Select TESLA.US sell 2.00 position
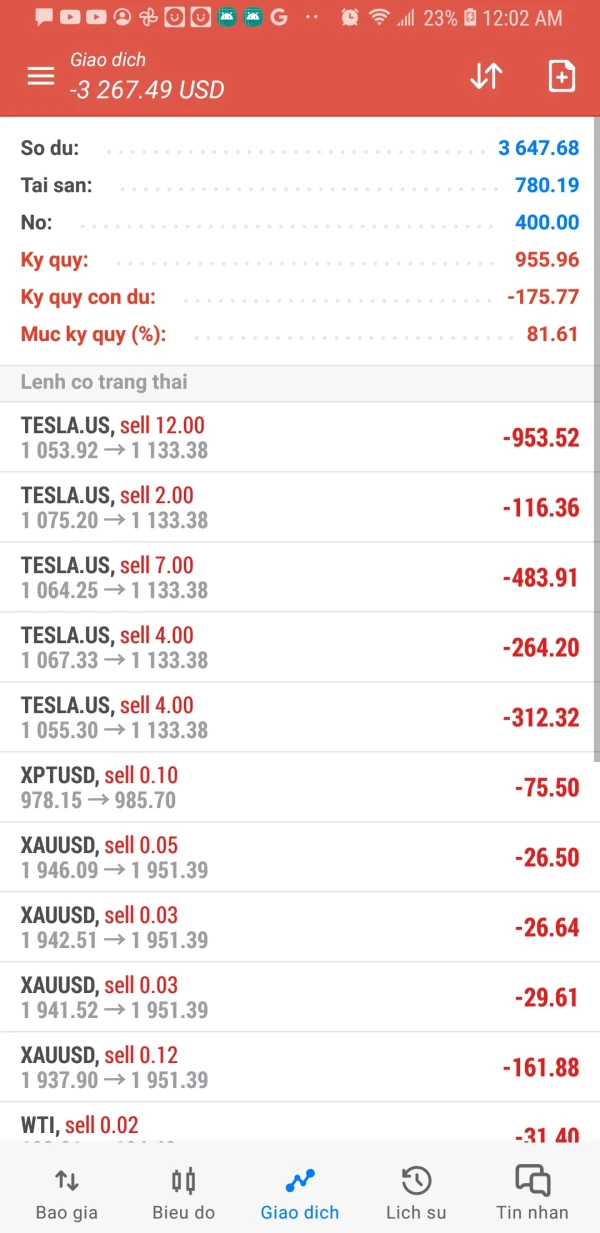 point(300,507)
